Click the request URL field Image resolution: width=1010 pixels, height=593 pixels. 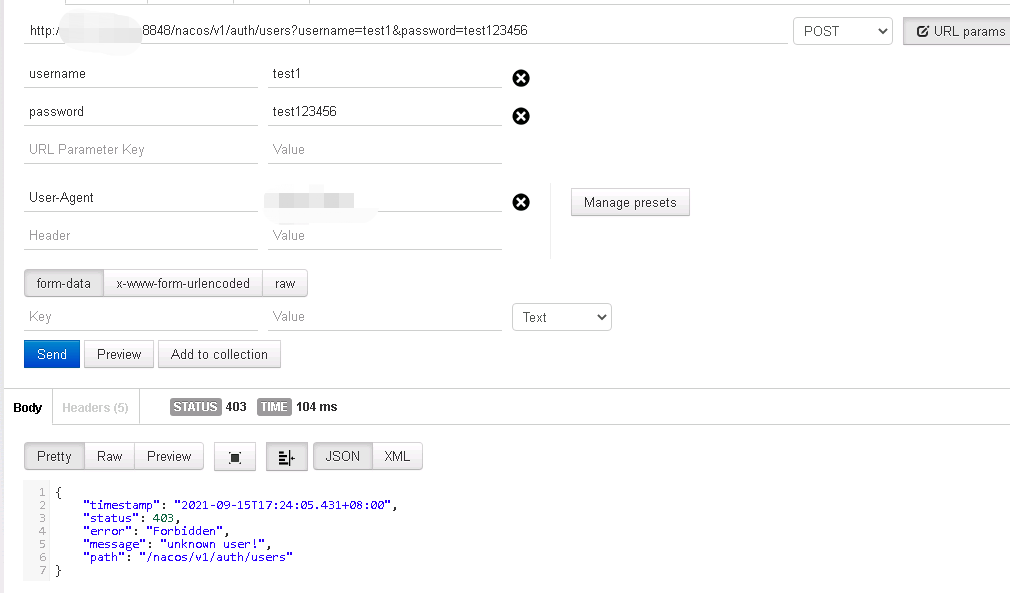click(x=406, y=31)
